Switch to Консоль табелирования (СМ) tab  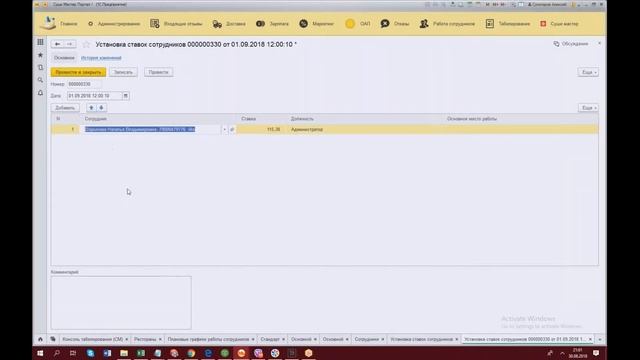pyautogui.click(x=93, y=339)
